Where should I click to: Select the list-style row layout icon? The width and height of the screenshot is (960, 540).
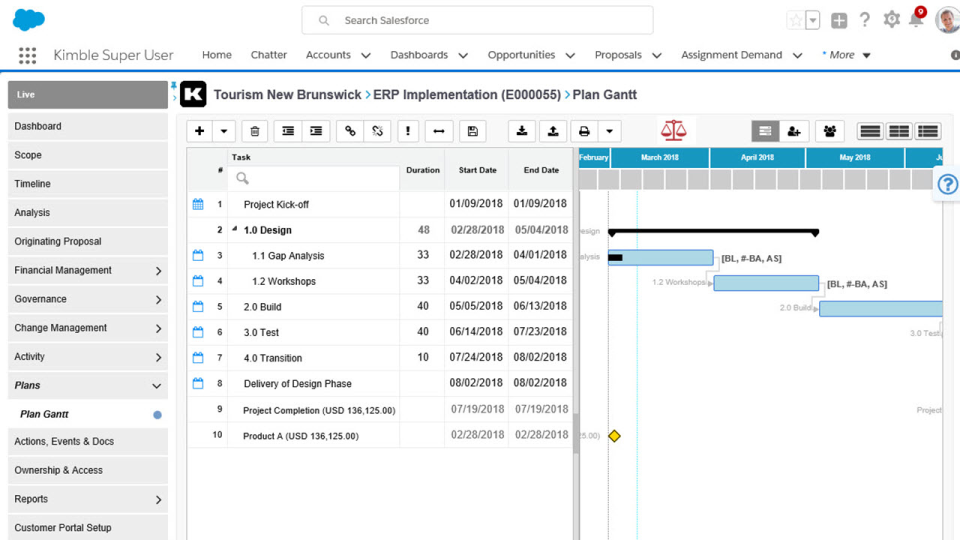(x=928, y=131)
